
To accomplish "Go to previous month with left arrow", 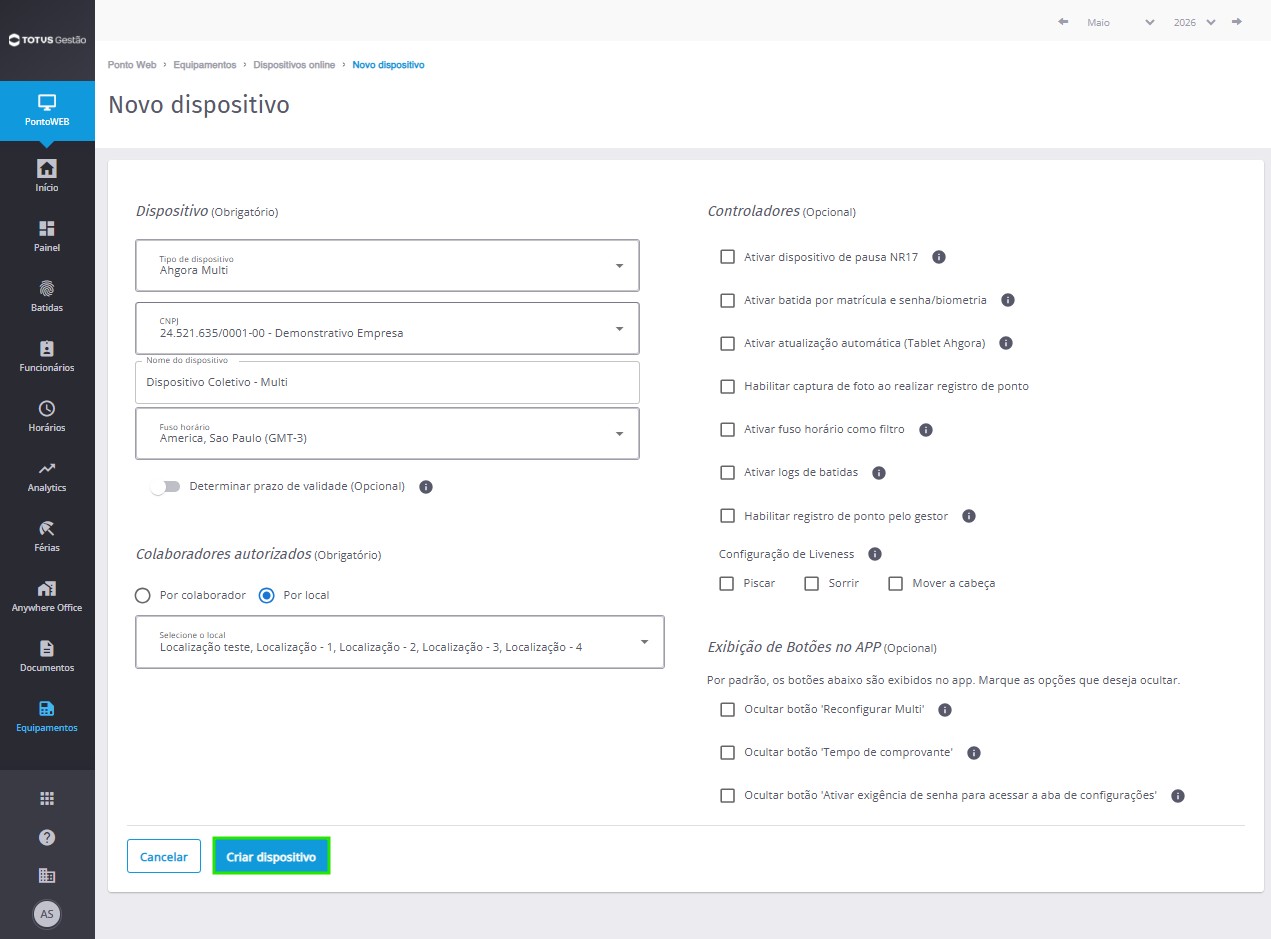I will [1063, 22].
